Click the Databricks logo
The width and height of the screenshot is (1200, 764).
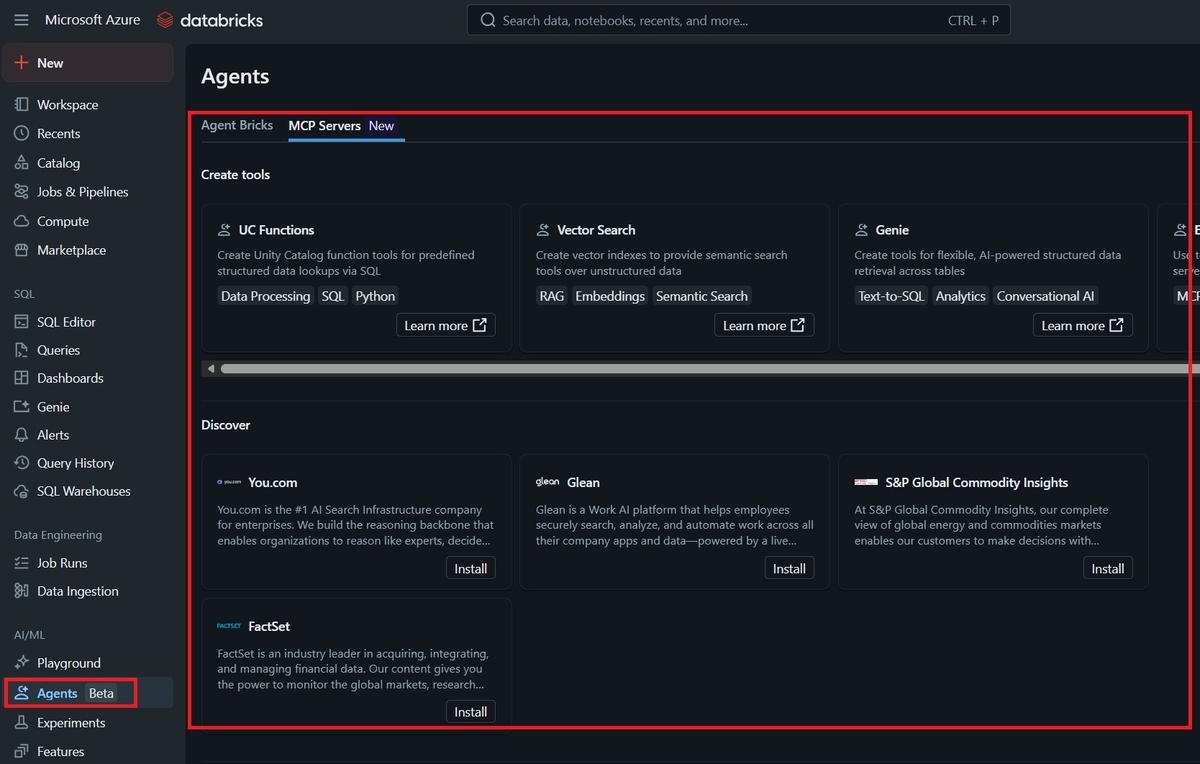[x=208, y=19]
